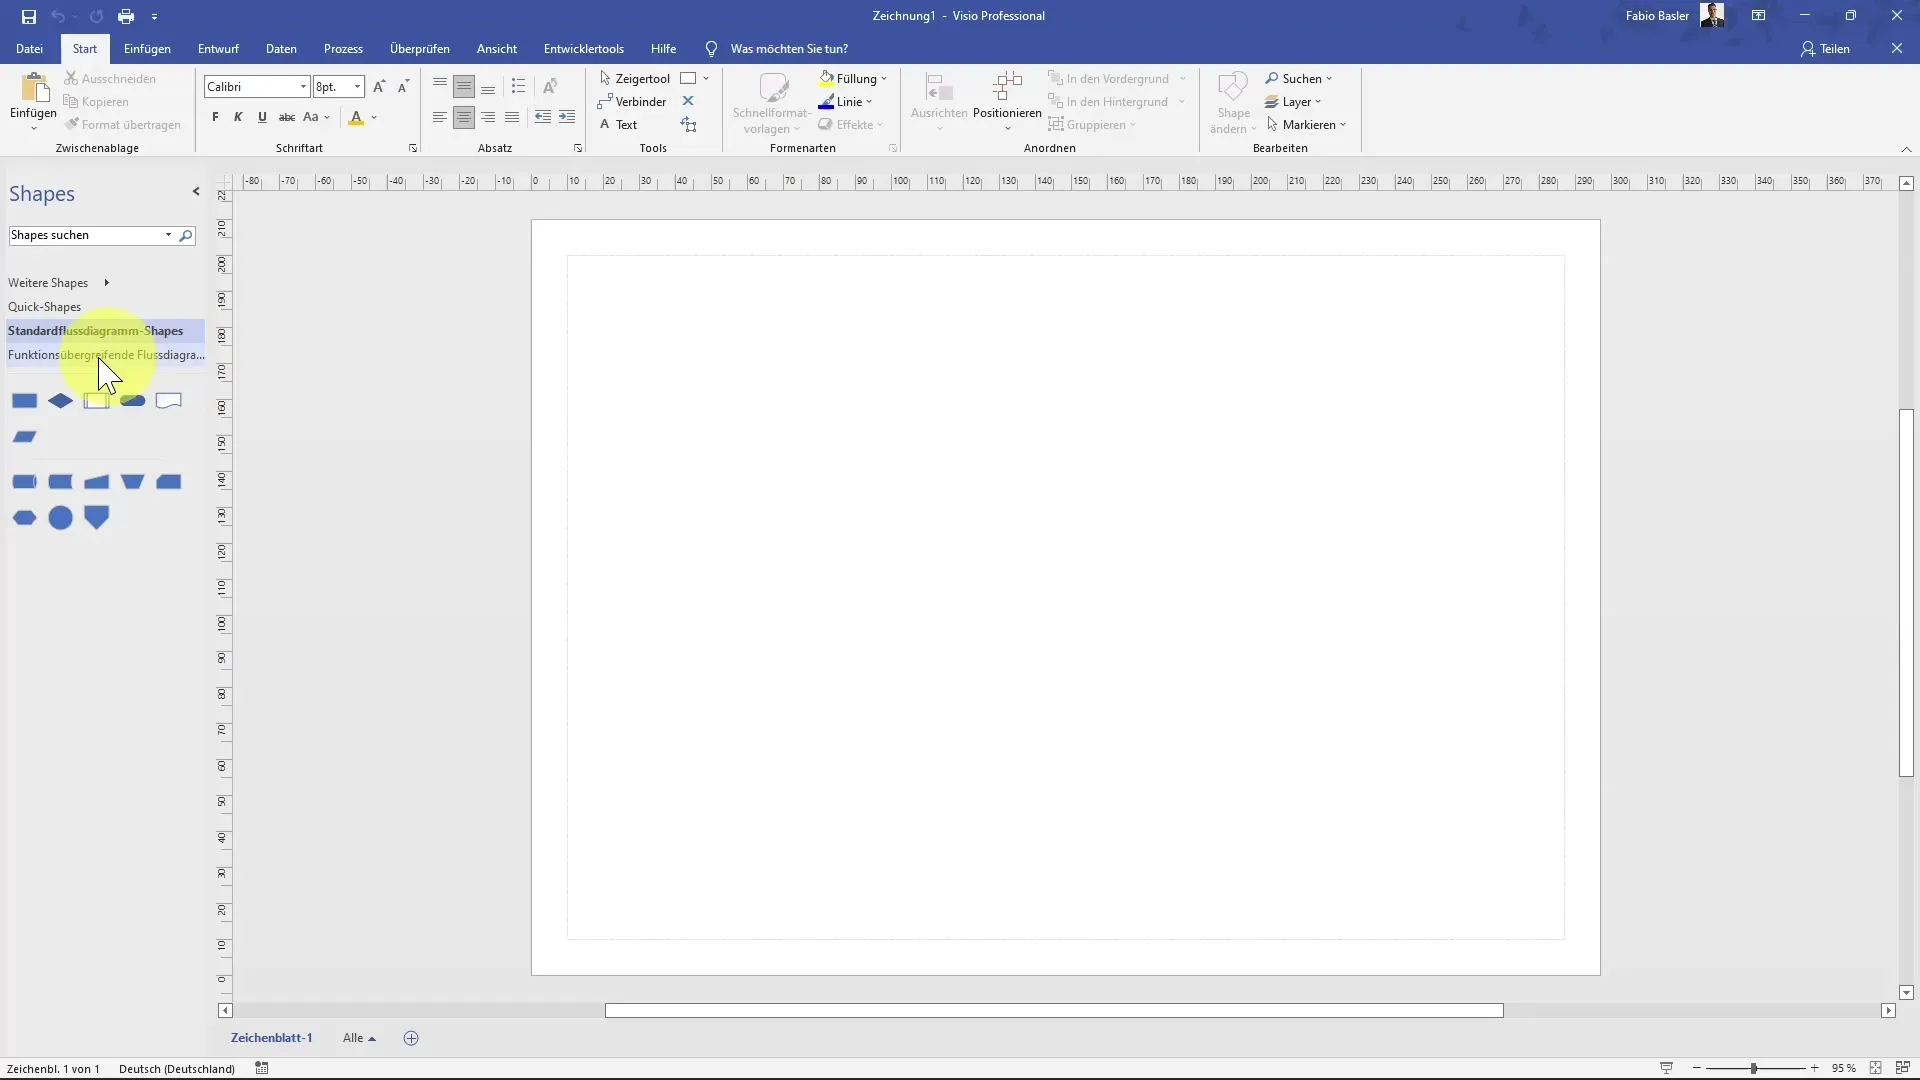Toggle align top vertical alignment
Image resolution: width=1920 pixels, height=1080 pixels.
439,87
